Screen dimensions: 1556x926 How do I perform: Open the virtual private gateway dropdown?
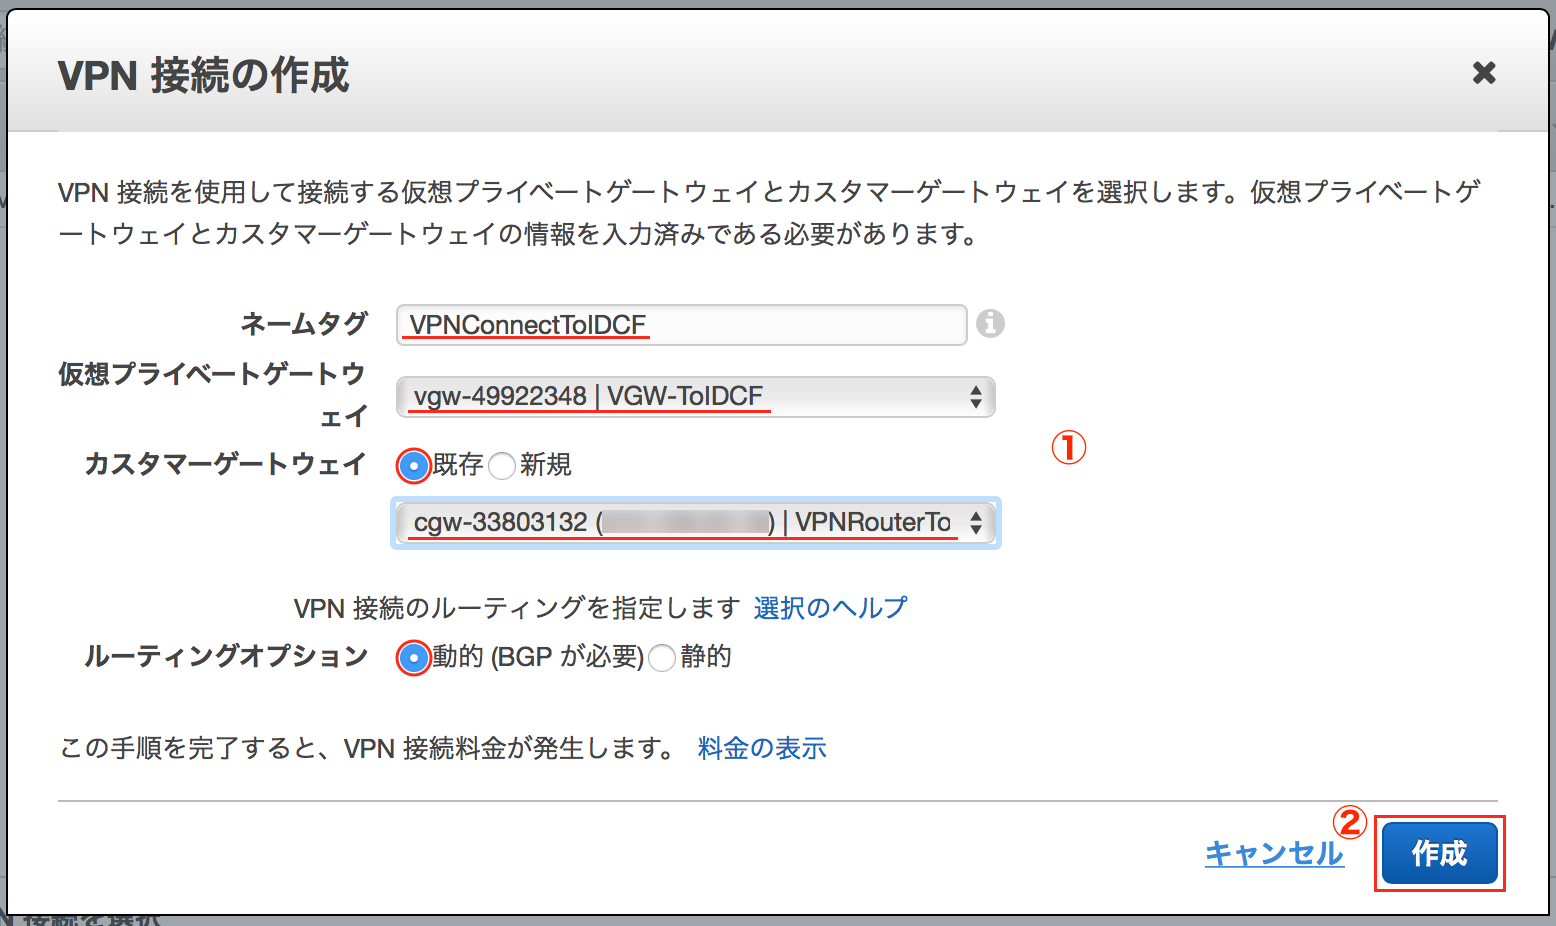695,397
